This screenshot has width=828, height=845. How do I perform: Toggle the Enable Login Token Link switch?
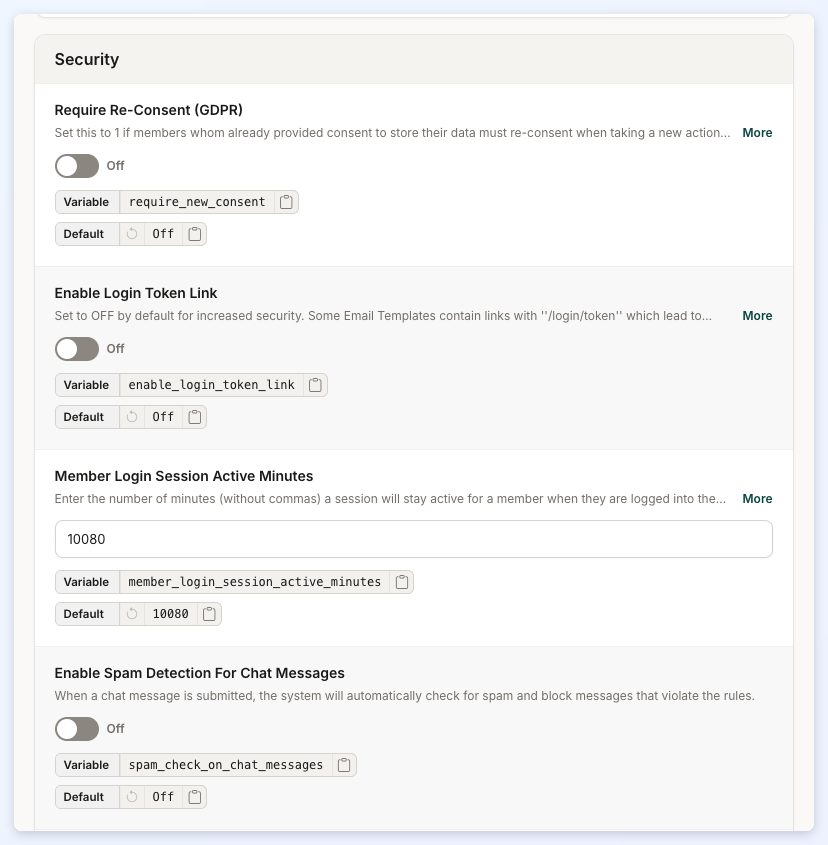point(77,349)
